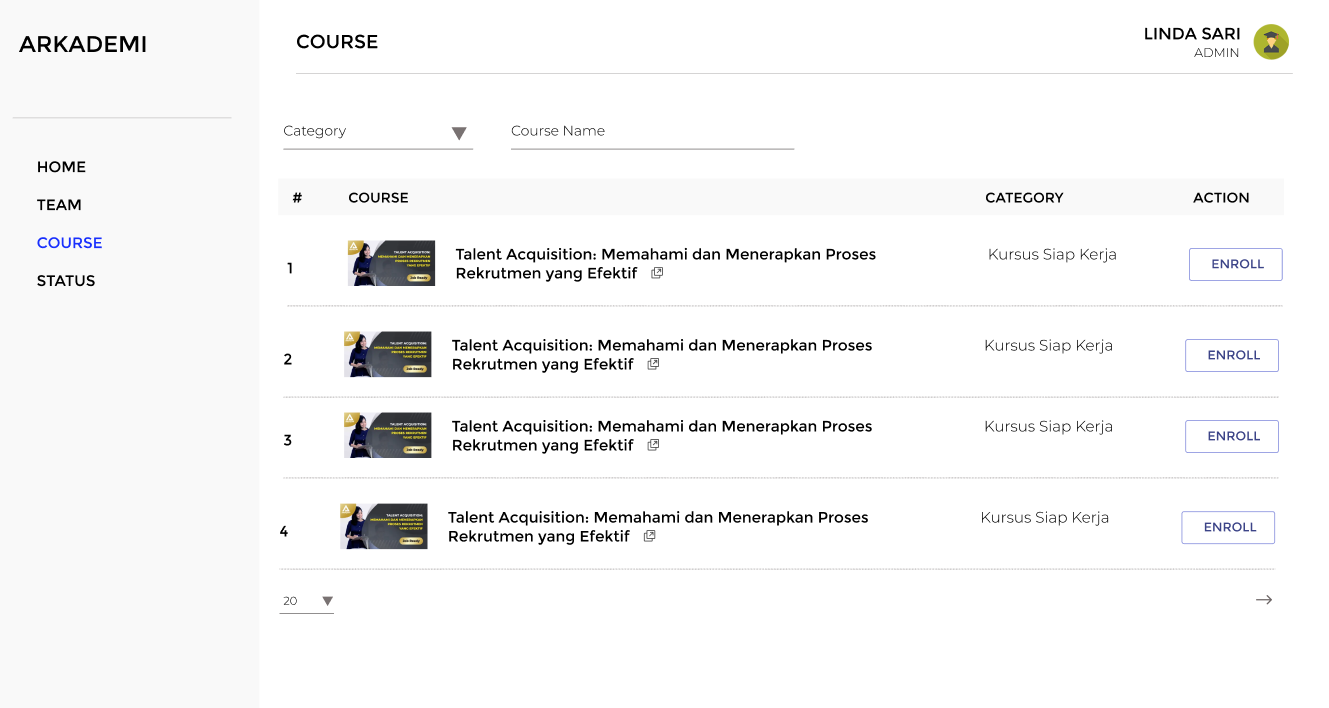Navigate to HOME in the sidebar
The width and height of the screenshot is (1329, 708).
click(61, 167)
